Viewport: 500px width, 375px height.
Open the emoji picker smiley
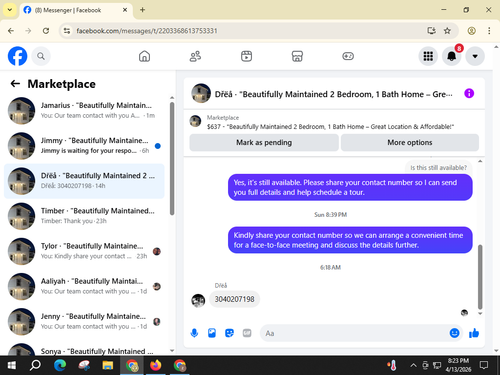(x=454, y=333)
